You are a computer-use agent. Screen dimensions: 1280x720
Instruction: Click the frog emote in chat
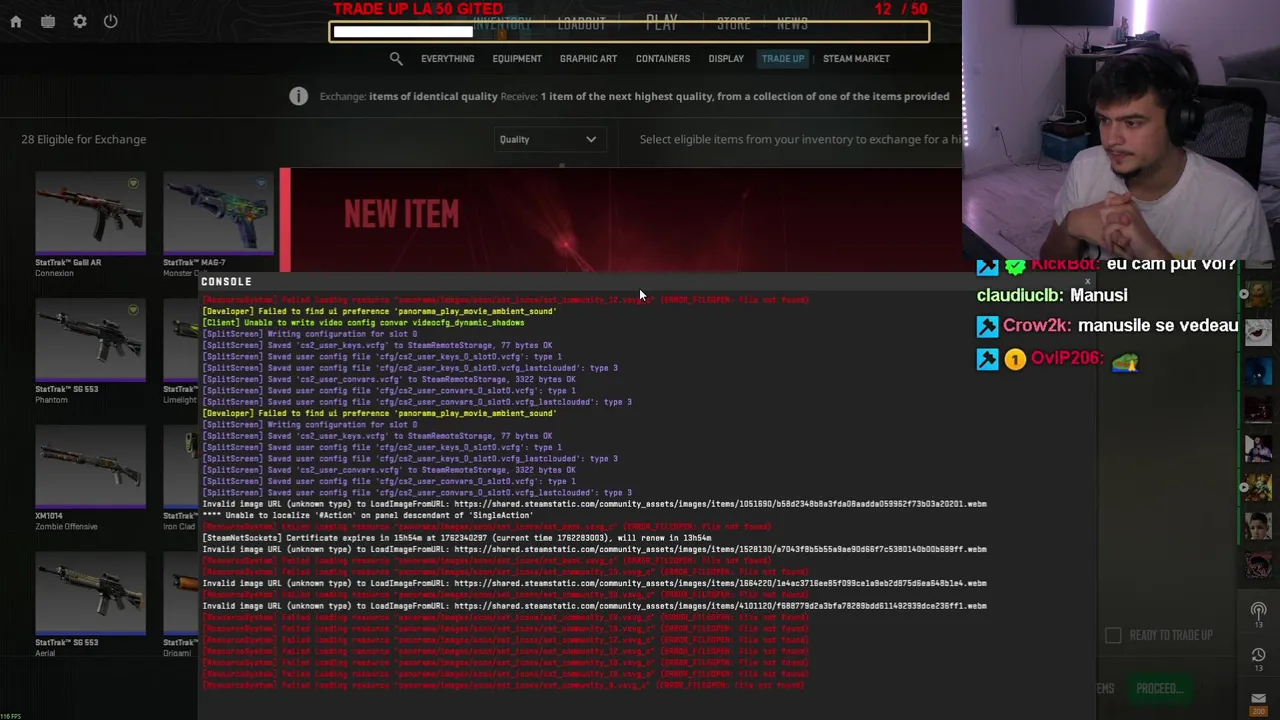[1125, 360]
